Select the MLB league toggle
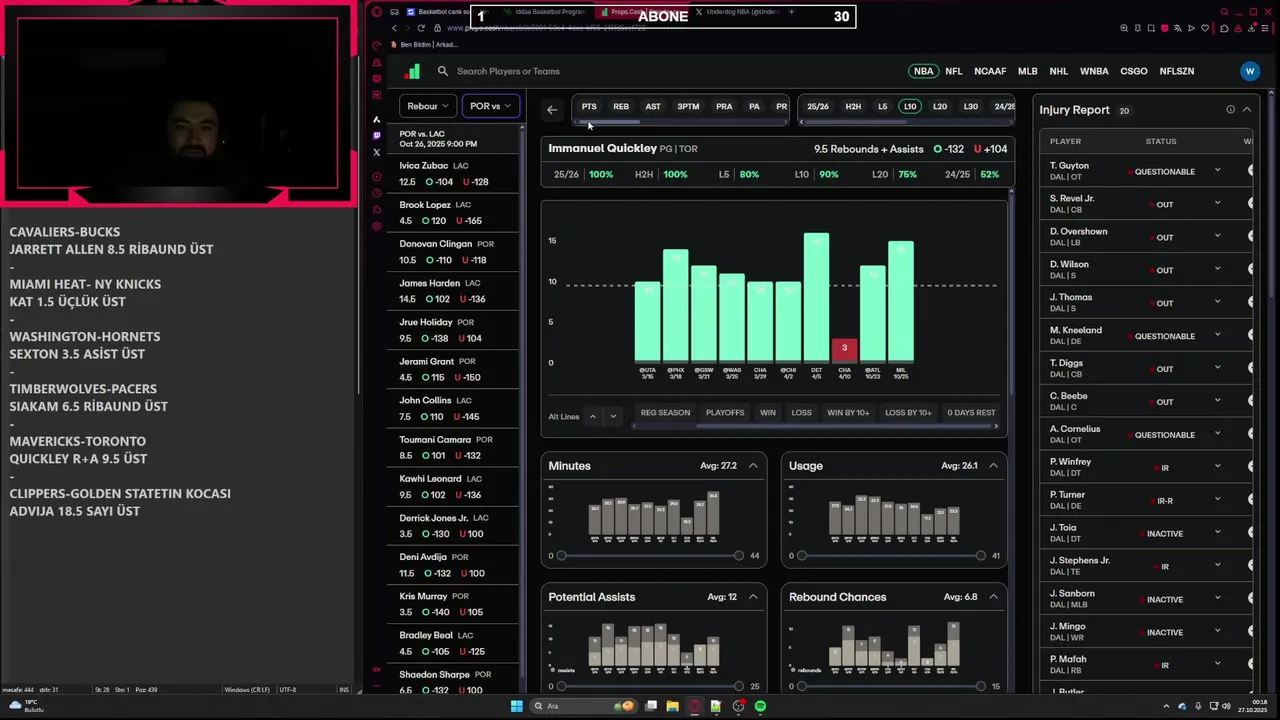Viewport: 1280px width, 720px height. (1027, 71)
